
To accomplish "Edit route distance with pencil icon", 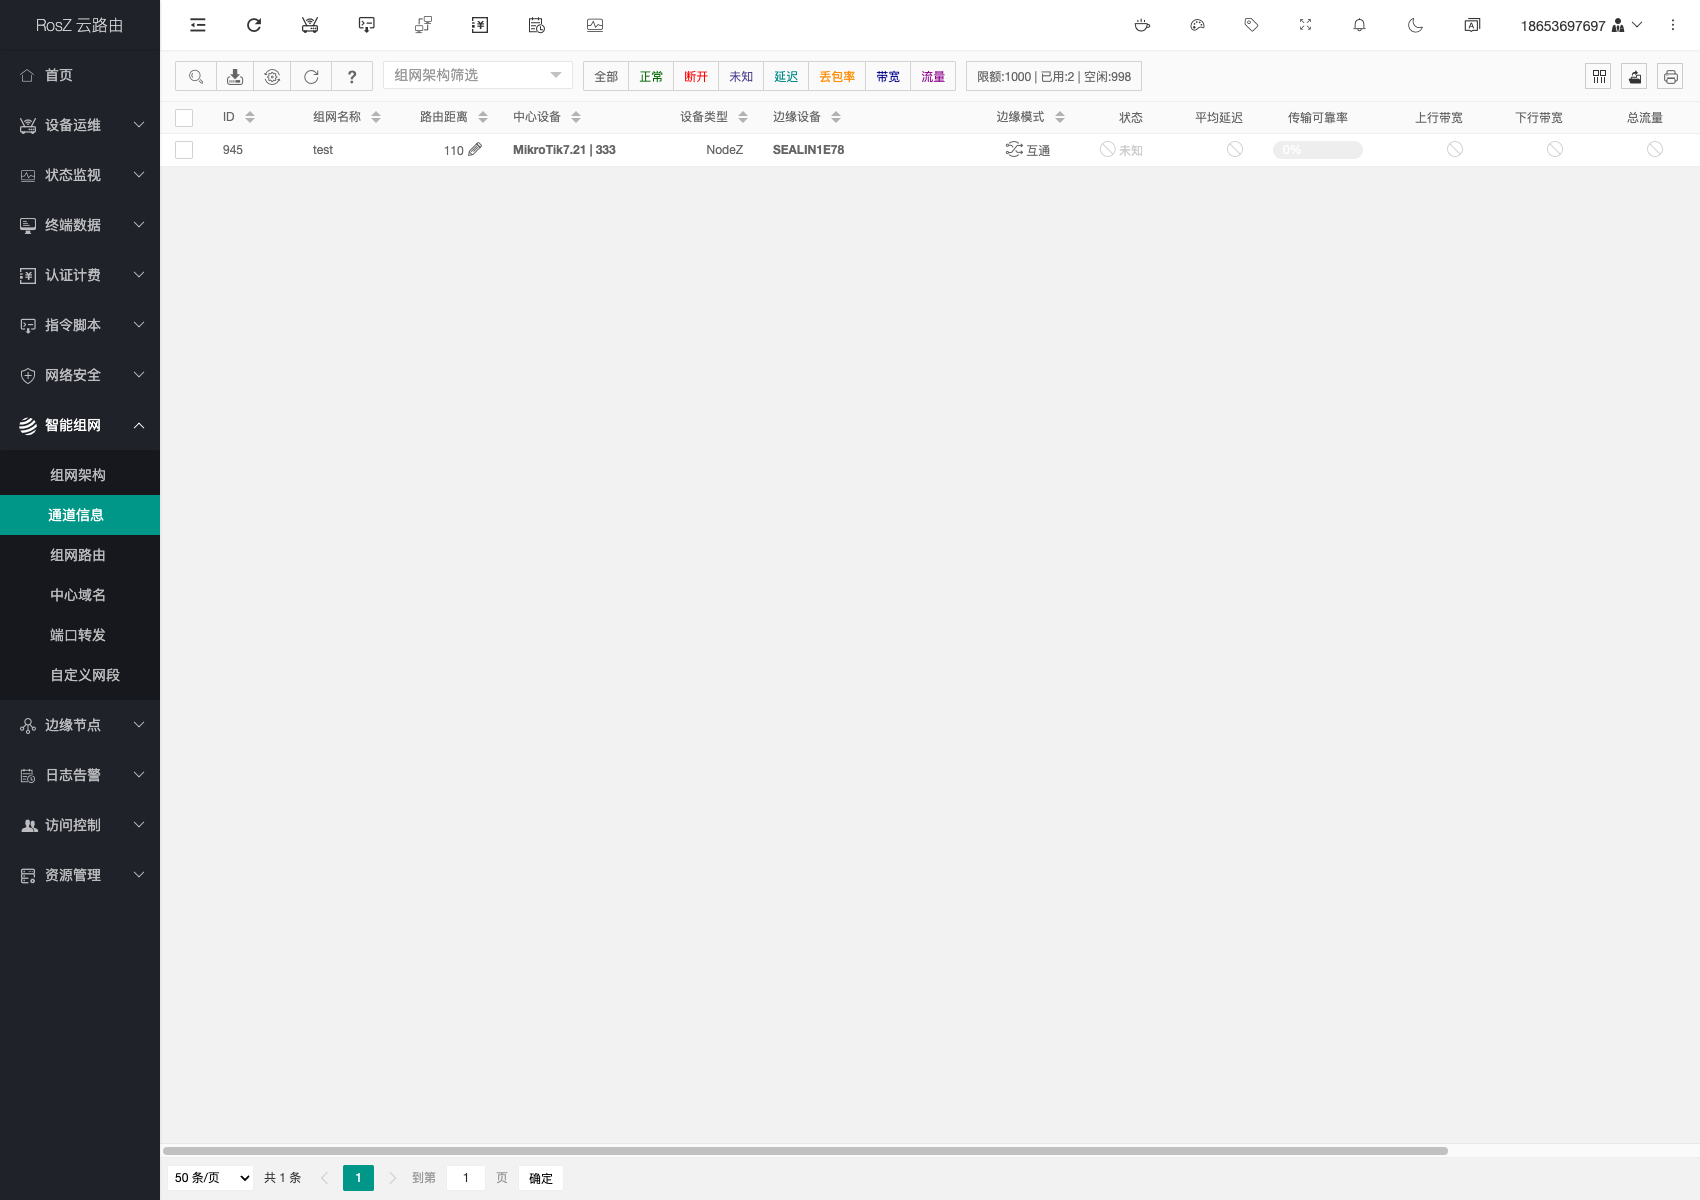I will click(475, 149).
